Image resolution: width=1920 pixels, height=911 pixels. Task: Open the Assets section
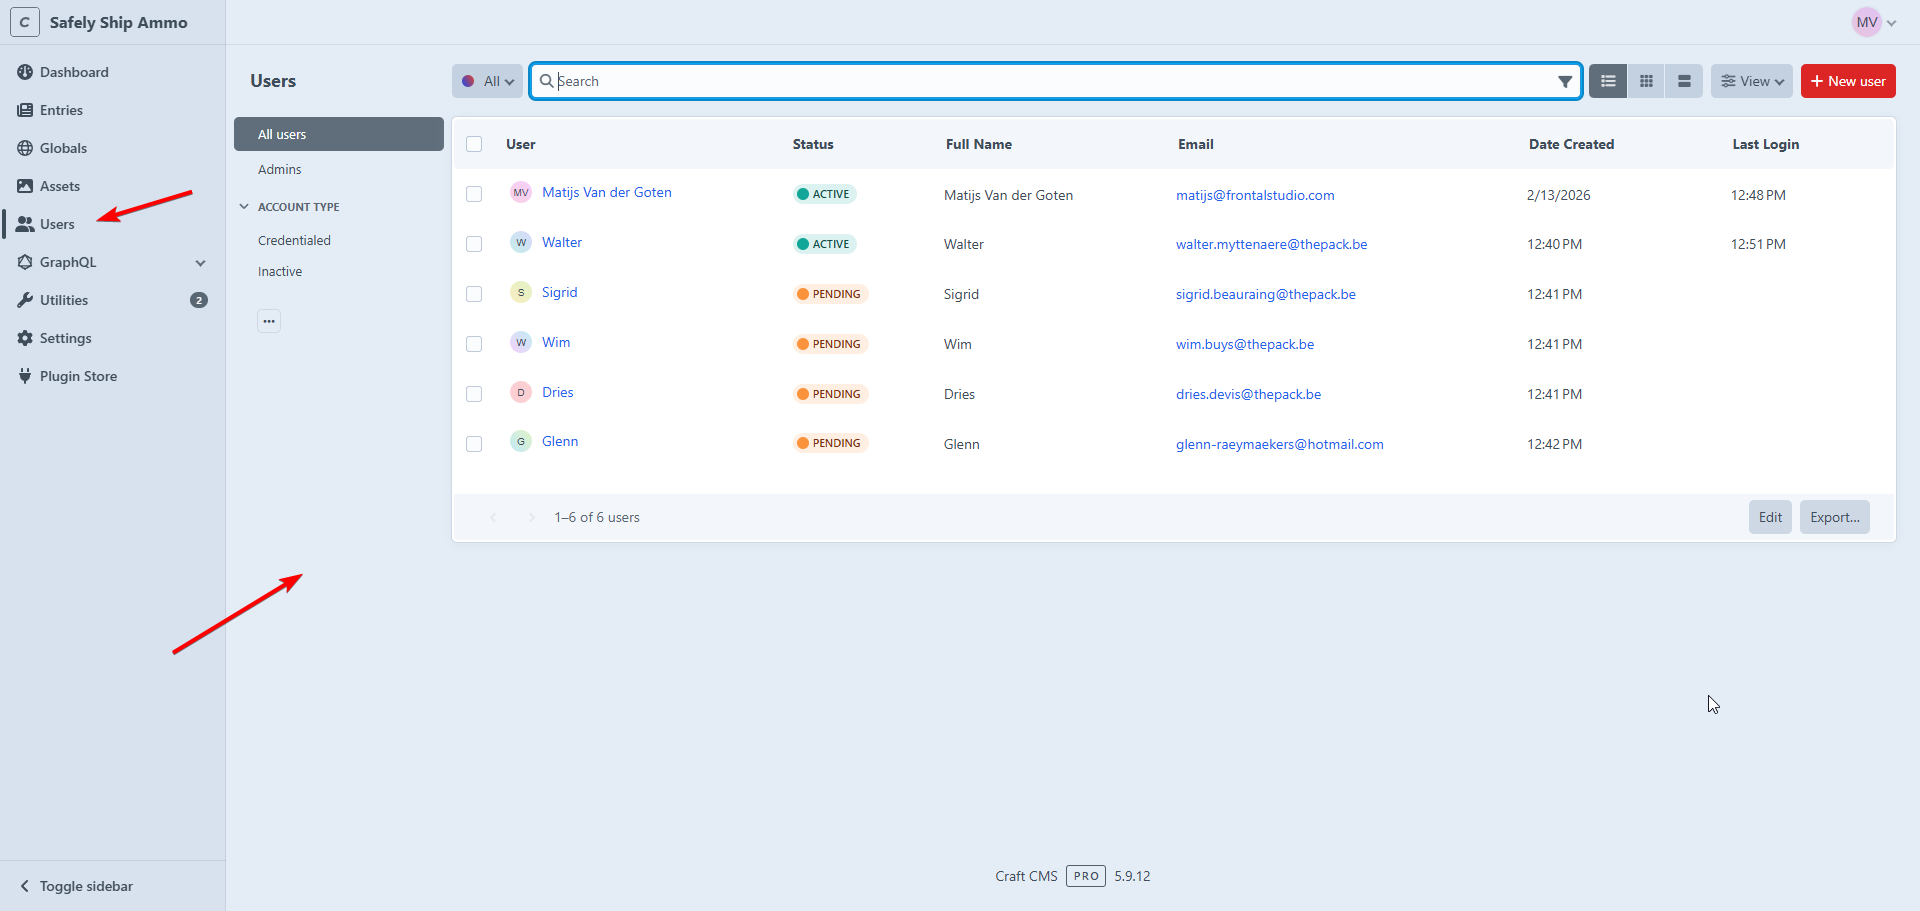pos(48,186)
